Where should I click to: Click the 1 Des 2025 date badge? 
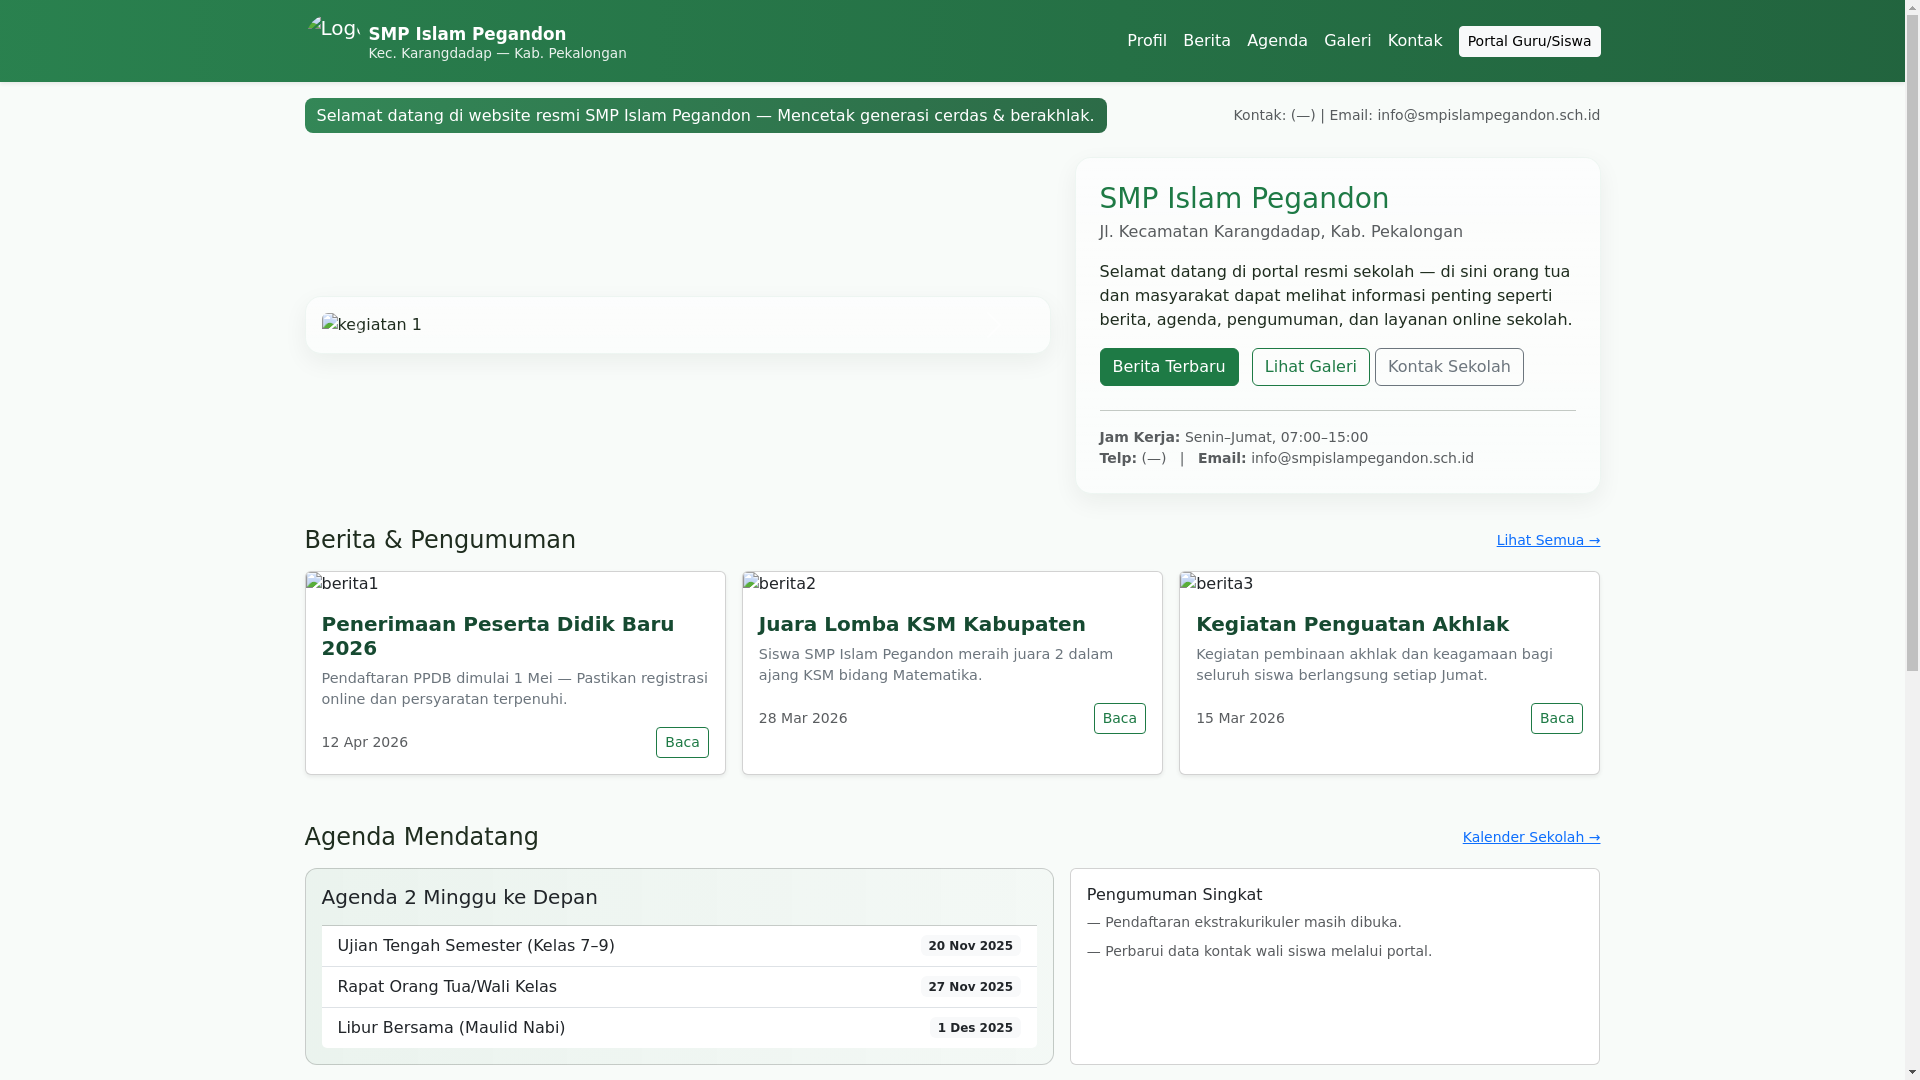[x=975, y=1028]
